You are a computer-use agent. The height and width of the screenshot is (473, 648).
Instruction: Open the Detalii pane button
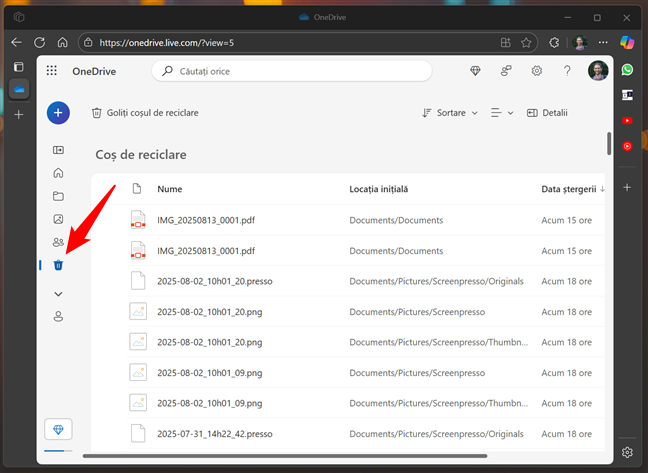(x=547, y=113)
